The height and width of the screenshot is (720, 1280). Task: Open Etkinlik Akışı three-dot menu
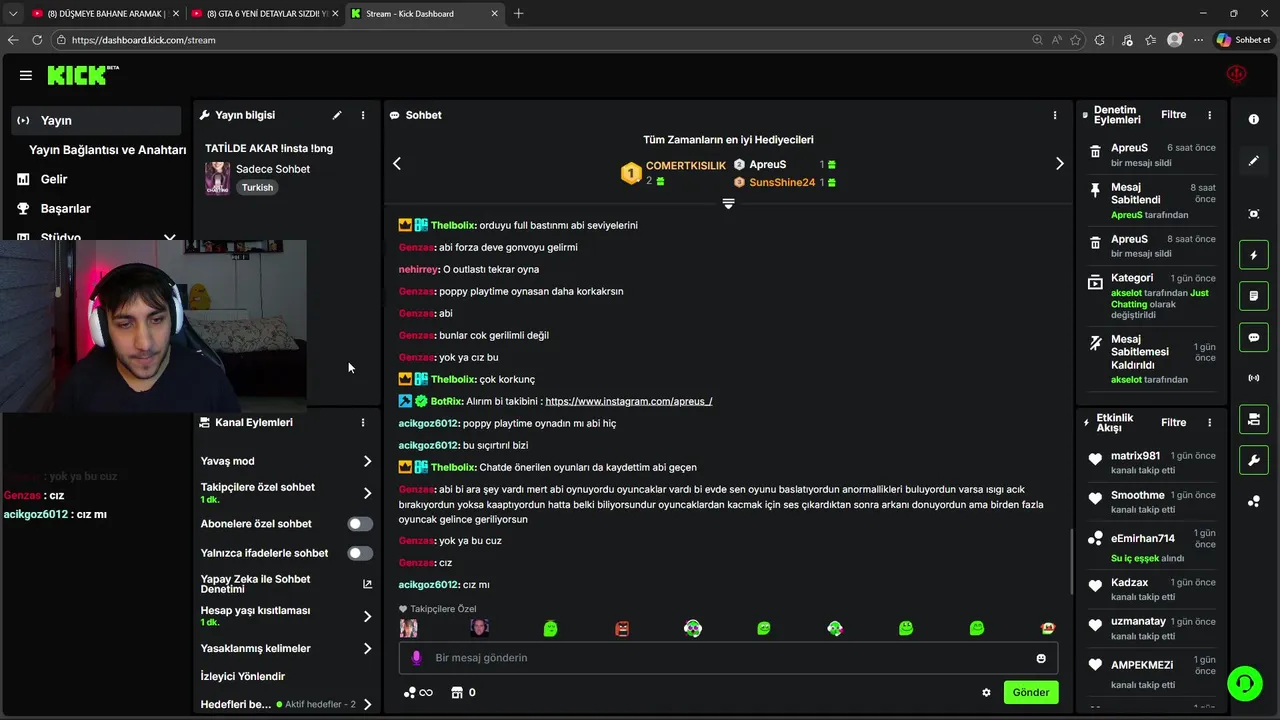pos(1209,422)
